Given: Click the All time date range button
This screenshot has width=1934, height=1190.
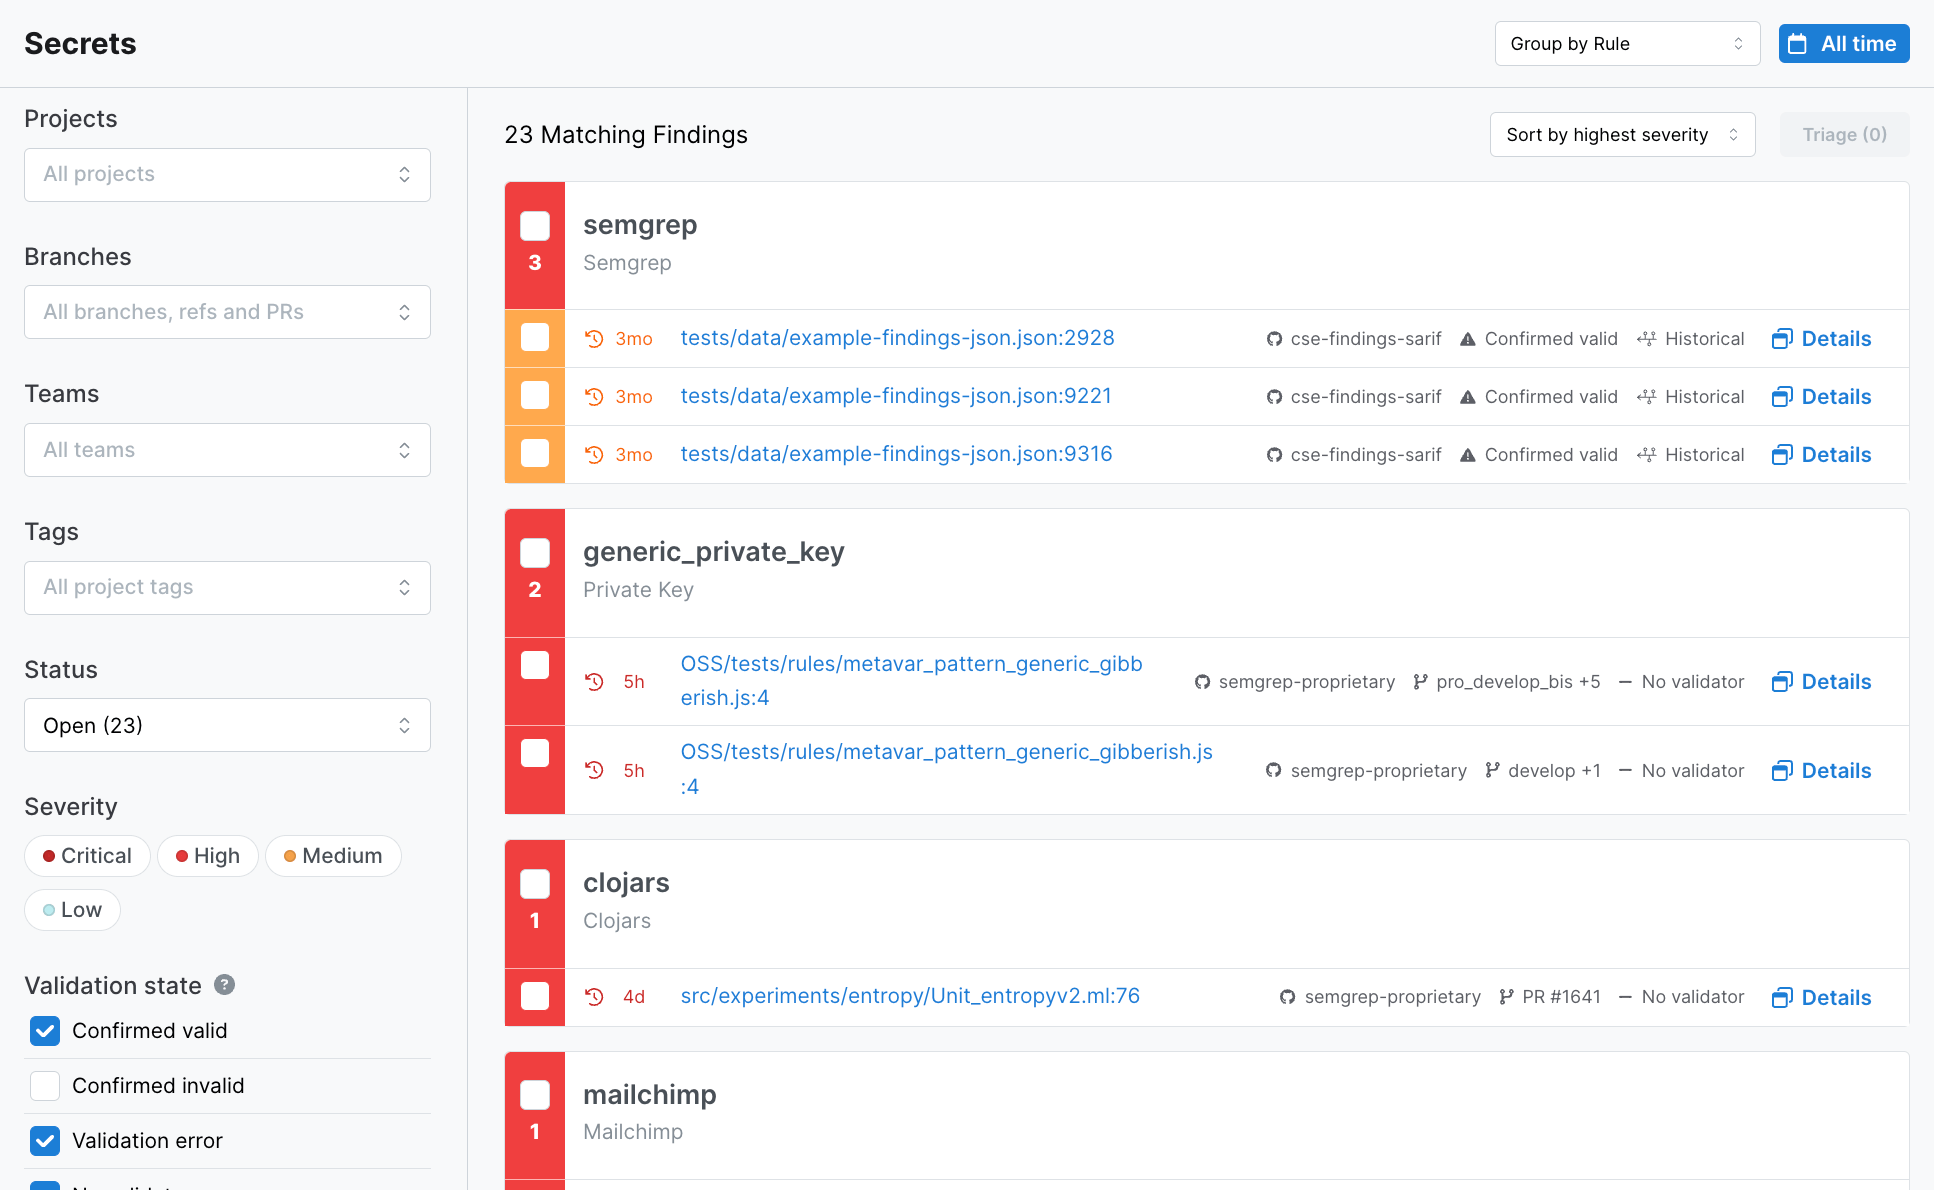Looking at the screenshot, I should click(1844, 44).
